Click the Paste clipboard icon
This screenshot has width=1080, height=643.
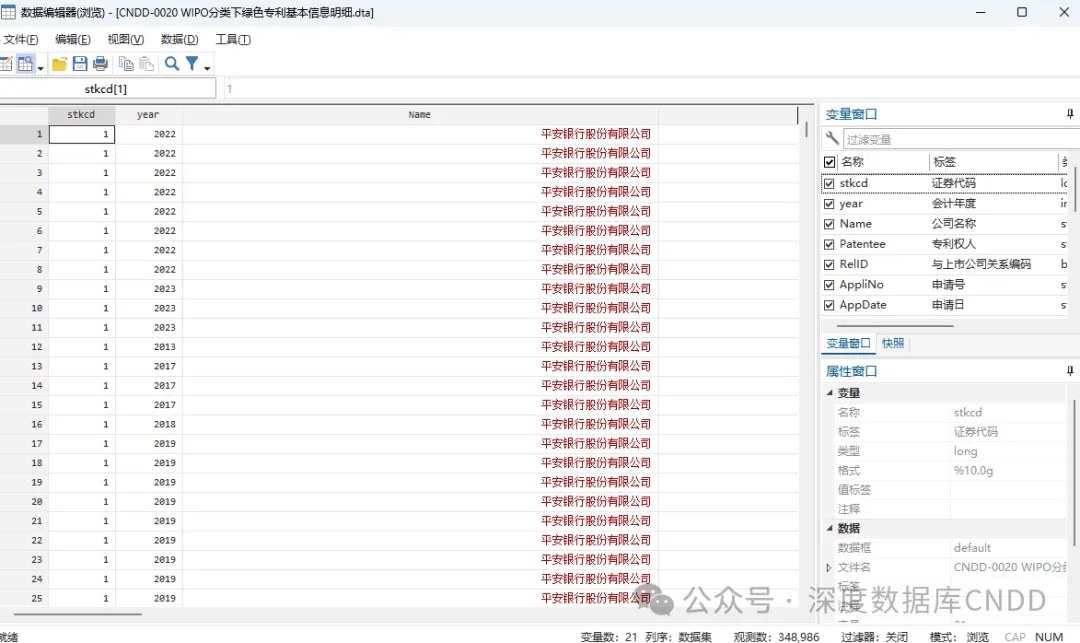[146, 64]
